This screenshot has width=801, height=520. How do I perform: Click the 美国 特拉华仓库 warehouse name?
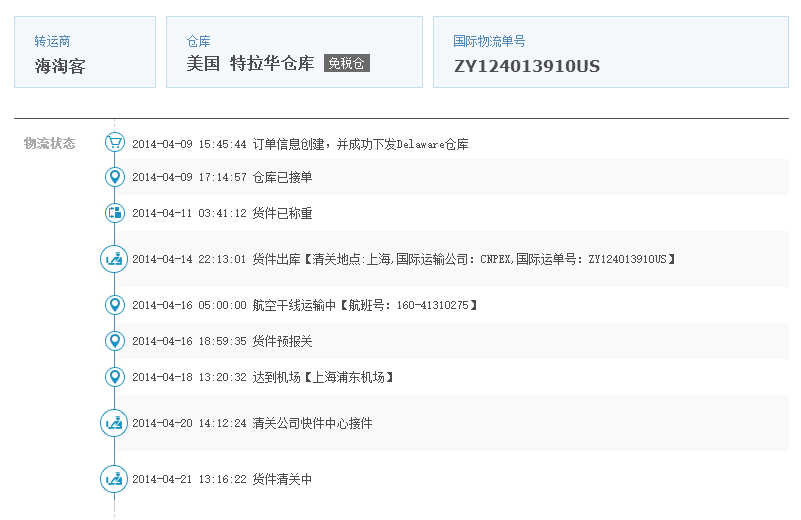250,63
